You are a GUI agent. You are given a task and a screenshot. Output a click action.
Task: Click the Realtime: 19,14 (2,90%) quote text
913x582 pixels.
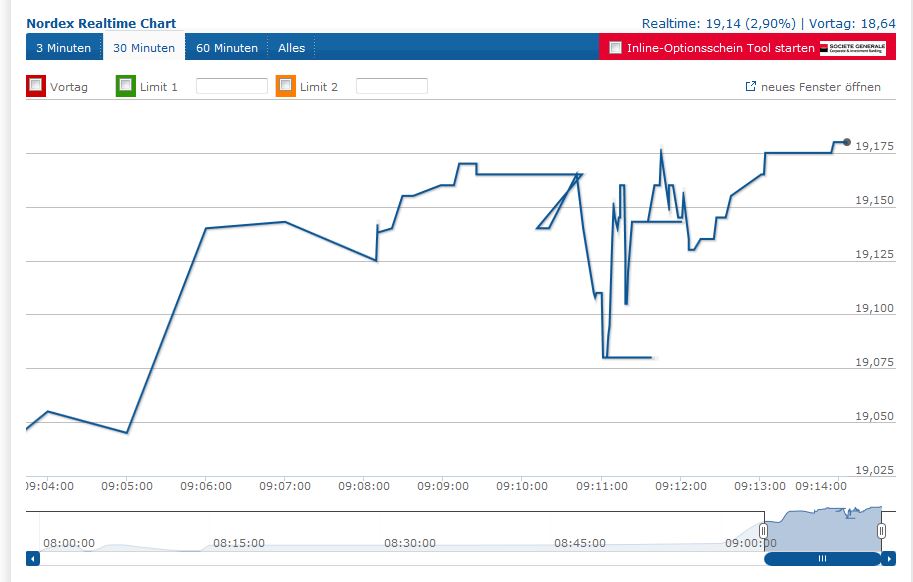click(719, 23)
